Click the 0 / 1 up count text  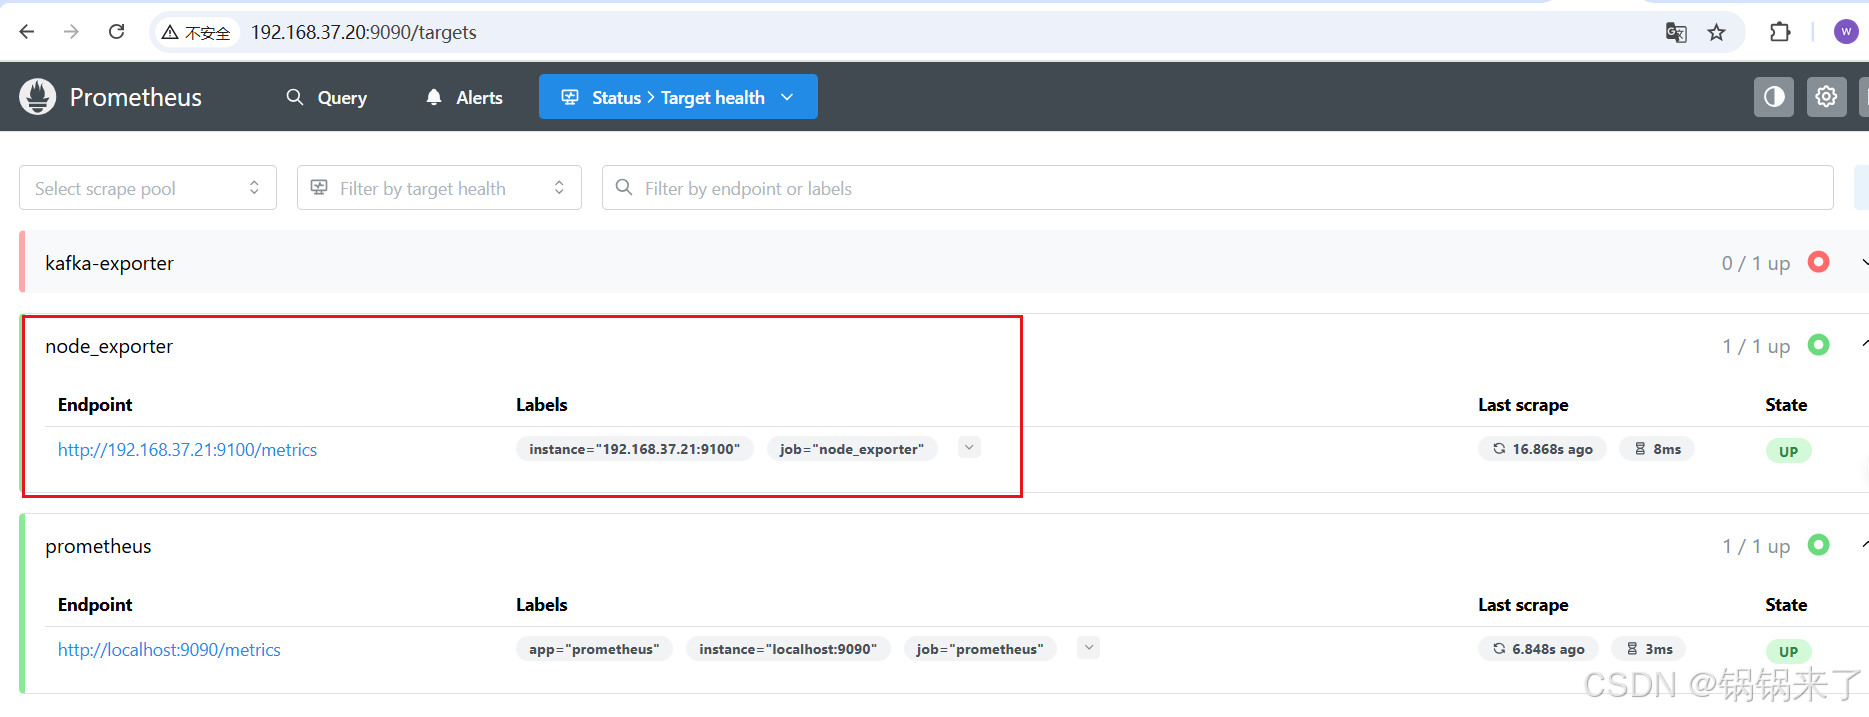[1756, 263]
